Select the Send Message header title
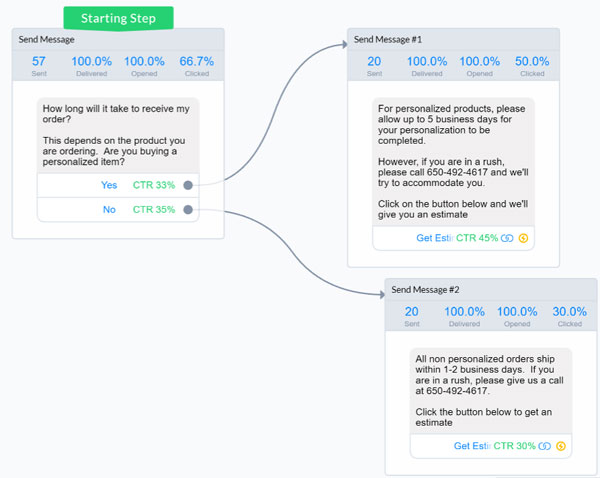 tap(46, 39)
